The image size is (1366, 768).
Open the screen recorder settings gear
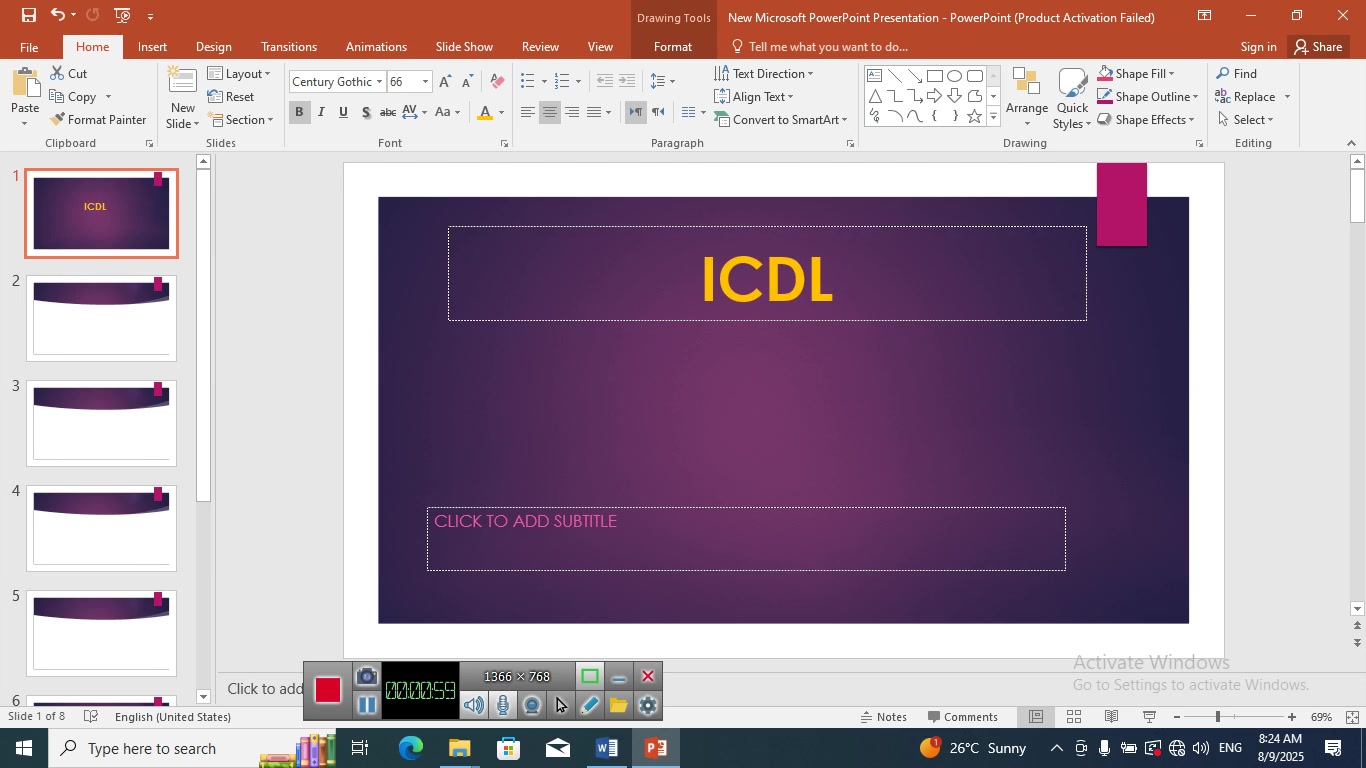coord(648,705)
